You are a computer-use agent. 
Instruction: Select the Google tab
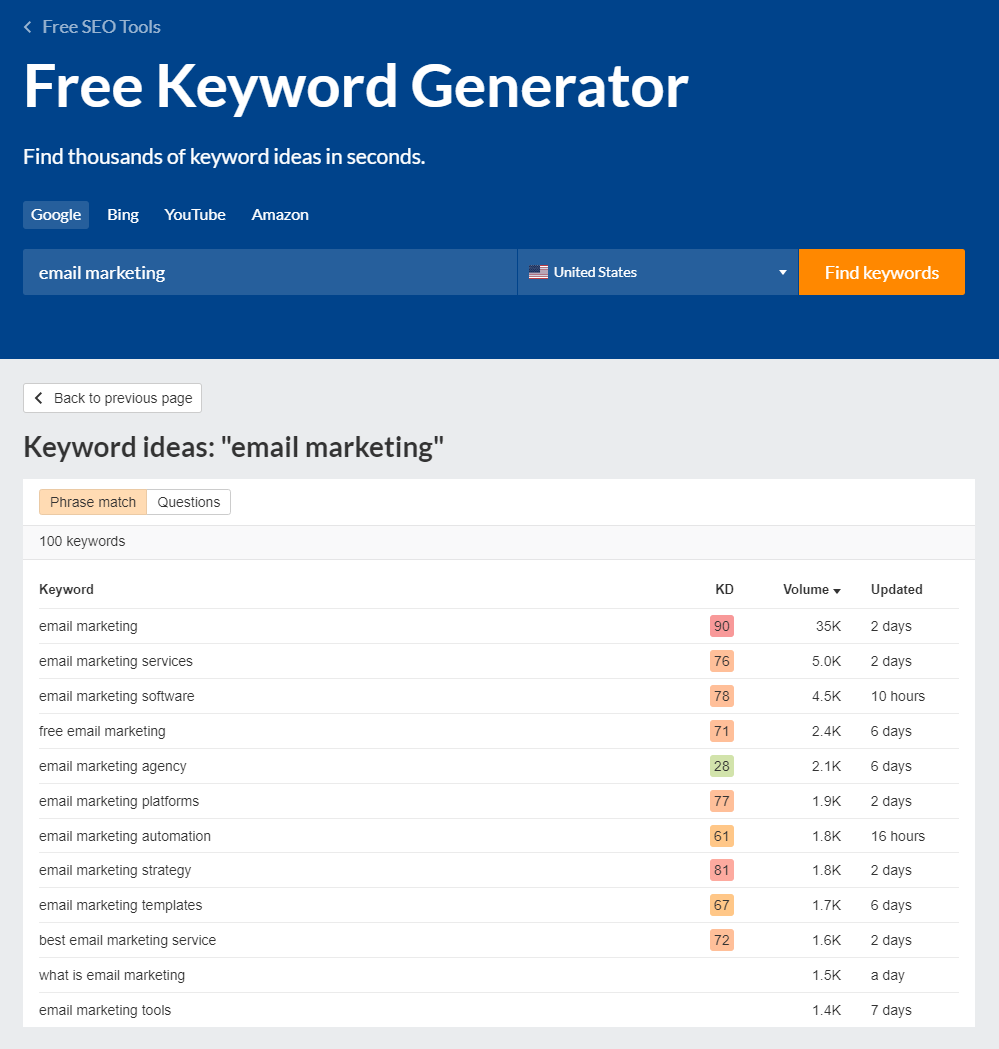point(55,214)
